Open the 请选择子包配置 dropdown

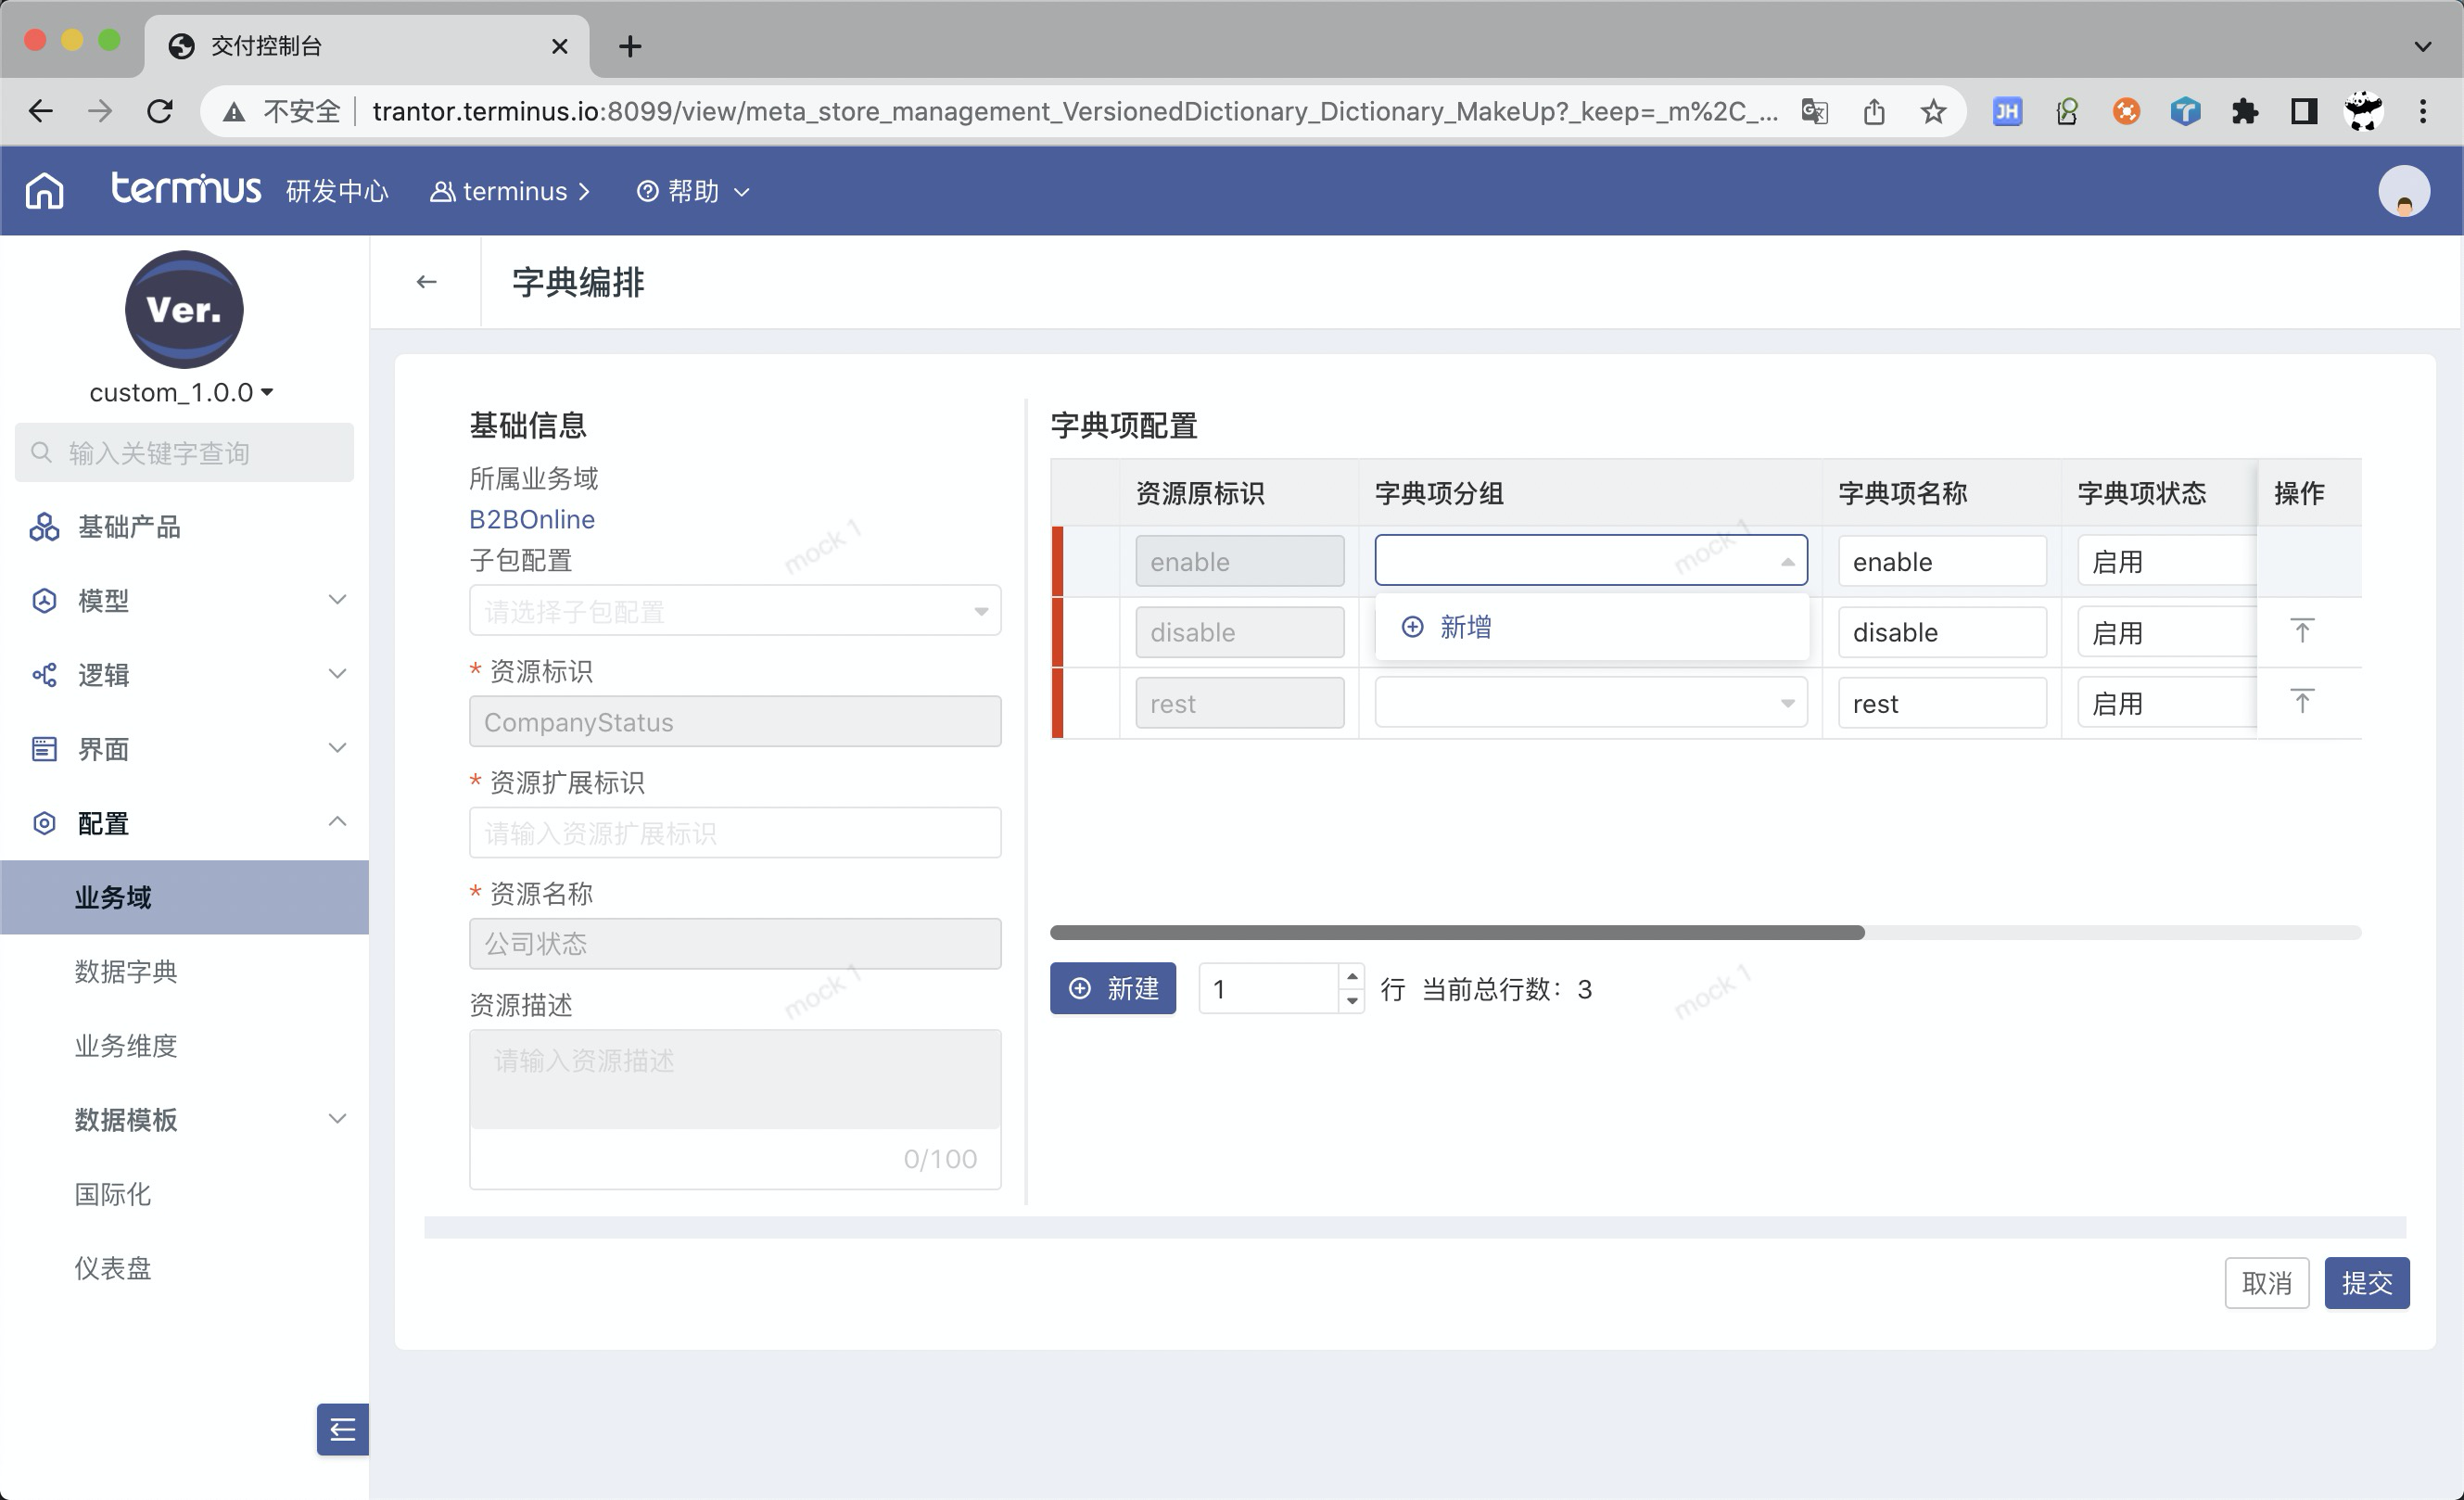point(735,611)
